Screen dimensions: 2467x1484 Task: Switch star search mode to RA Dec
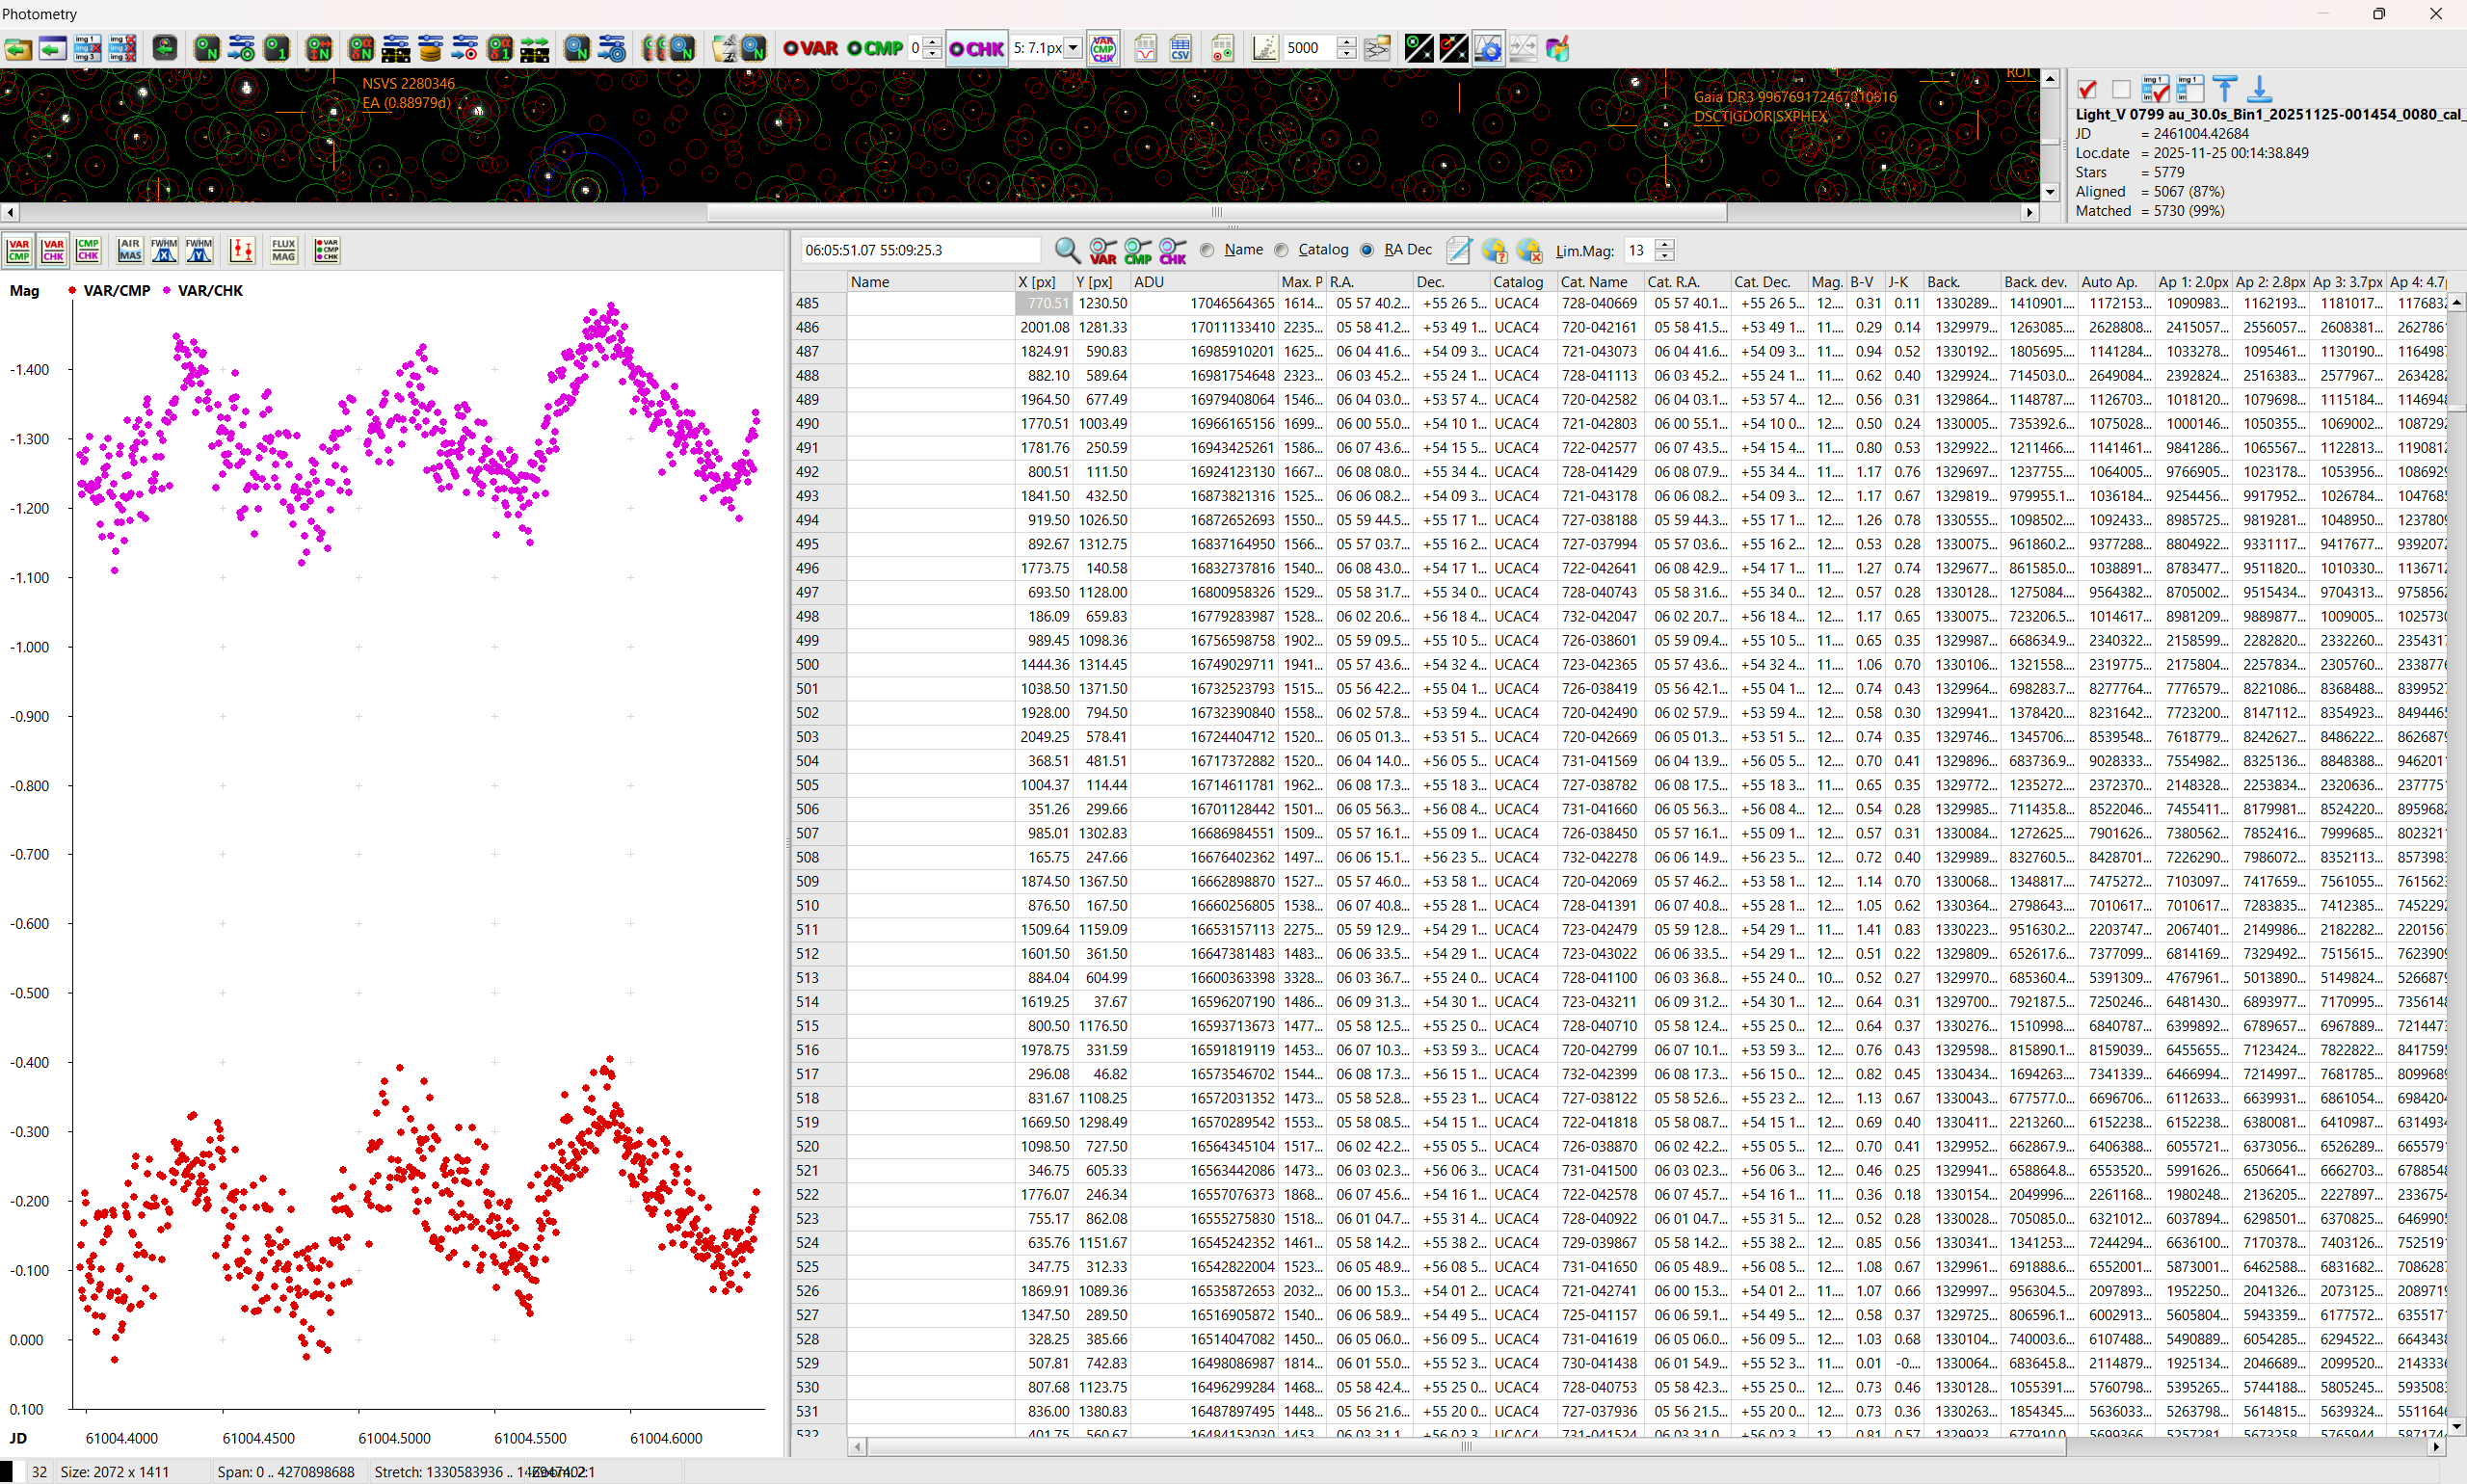[1367, 250]
